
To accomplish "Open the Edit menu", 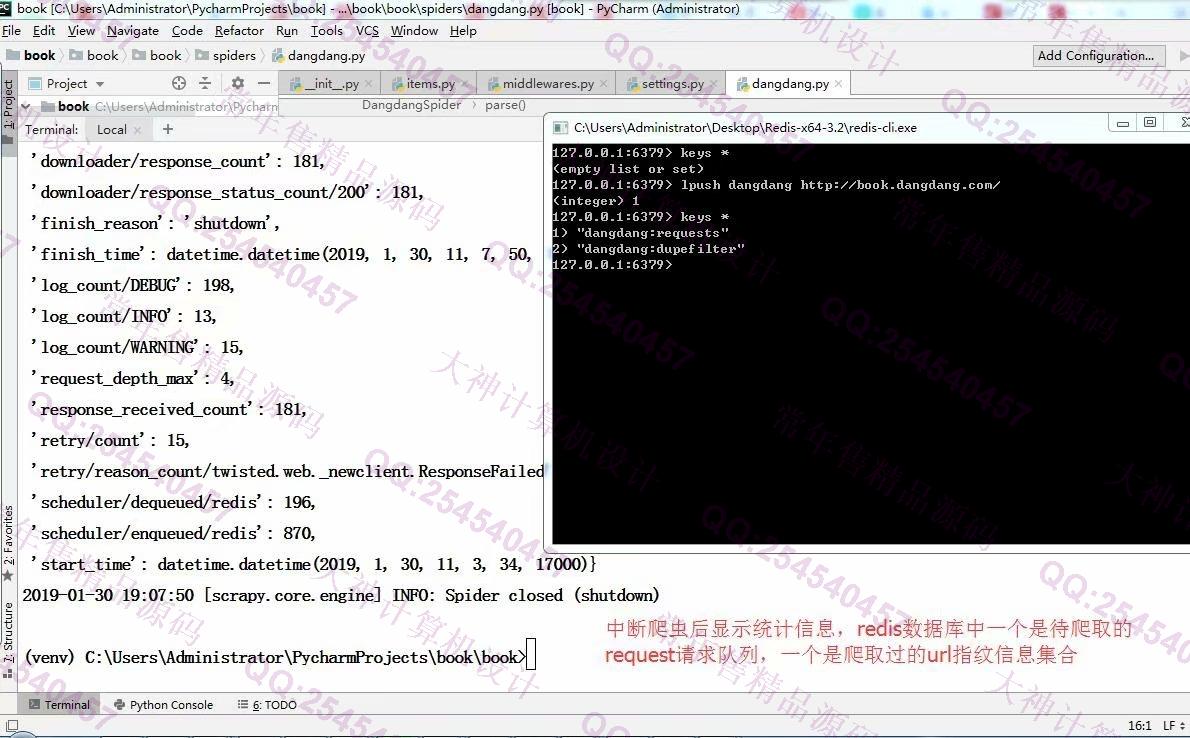I will tap(44, 30).
